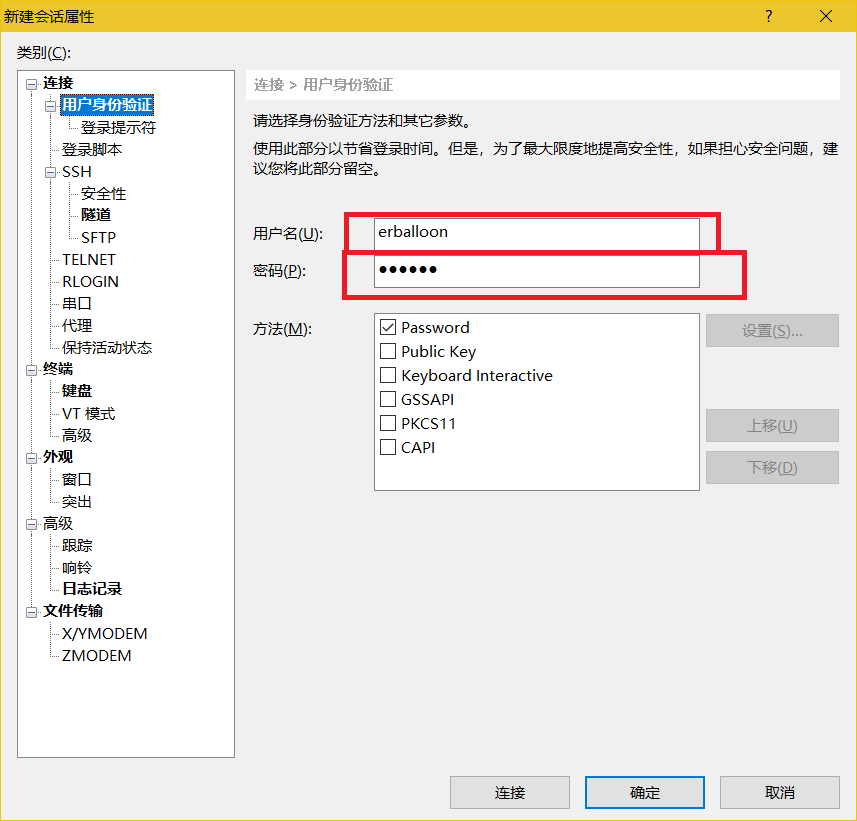Screen dimensions: 857x821
Task: Tick the GSSAPI authentication checkbox
Action: [x=388, y=399]
